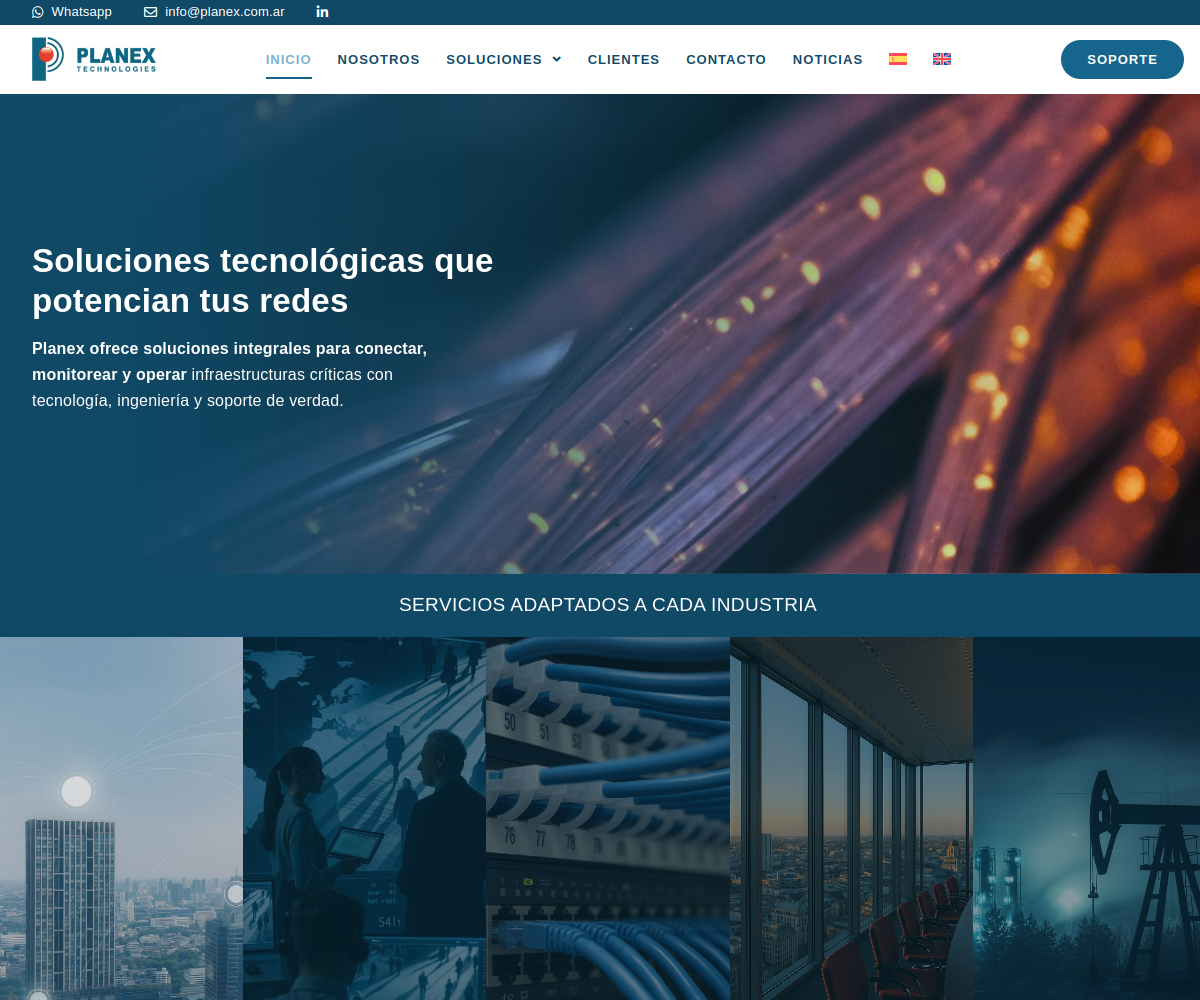Select the office window view image

851,818
